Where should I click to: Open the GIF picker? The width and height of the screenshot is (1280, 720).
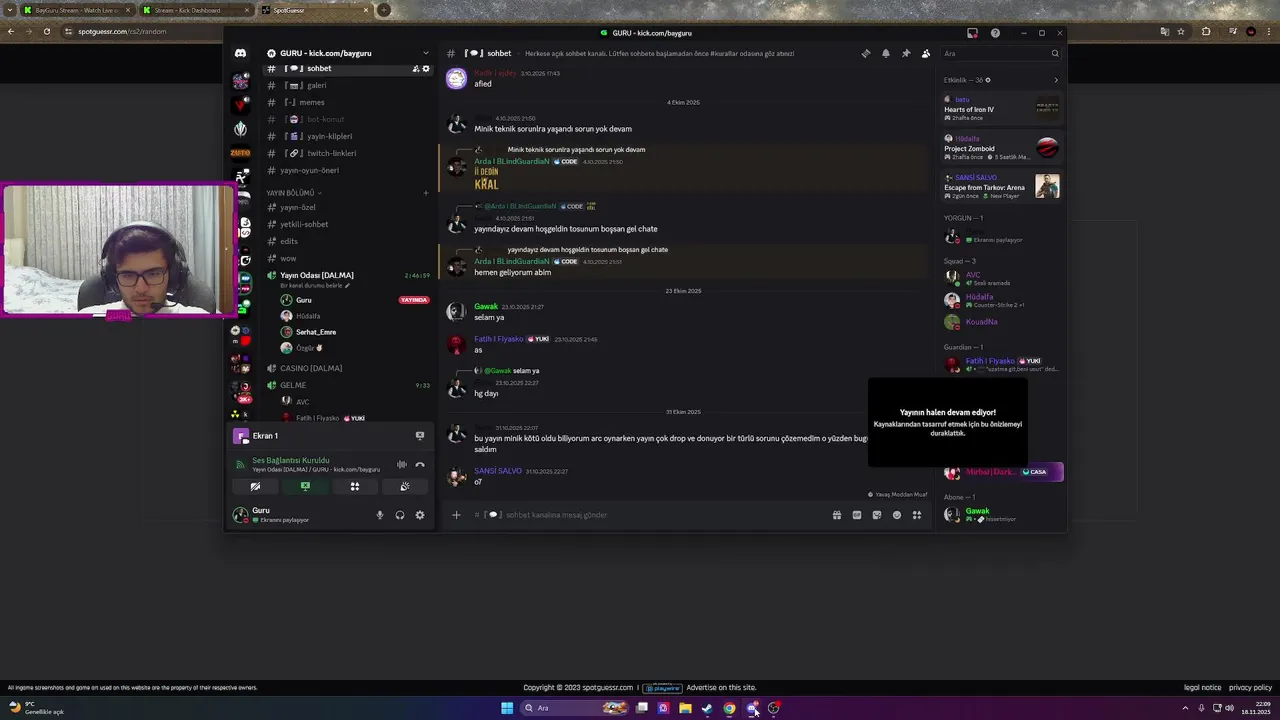click(857, 515)
